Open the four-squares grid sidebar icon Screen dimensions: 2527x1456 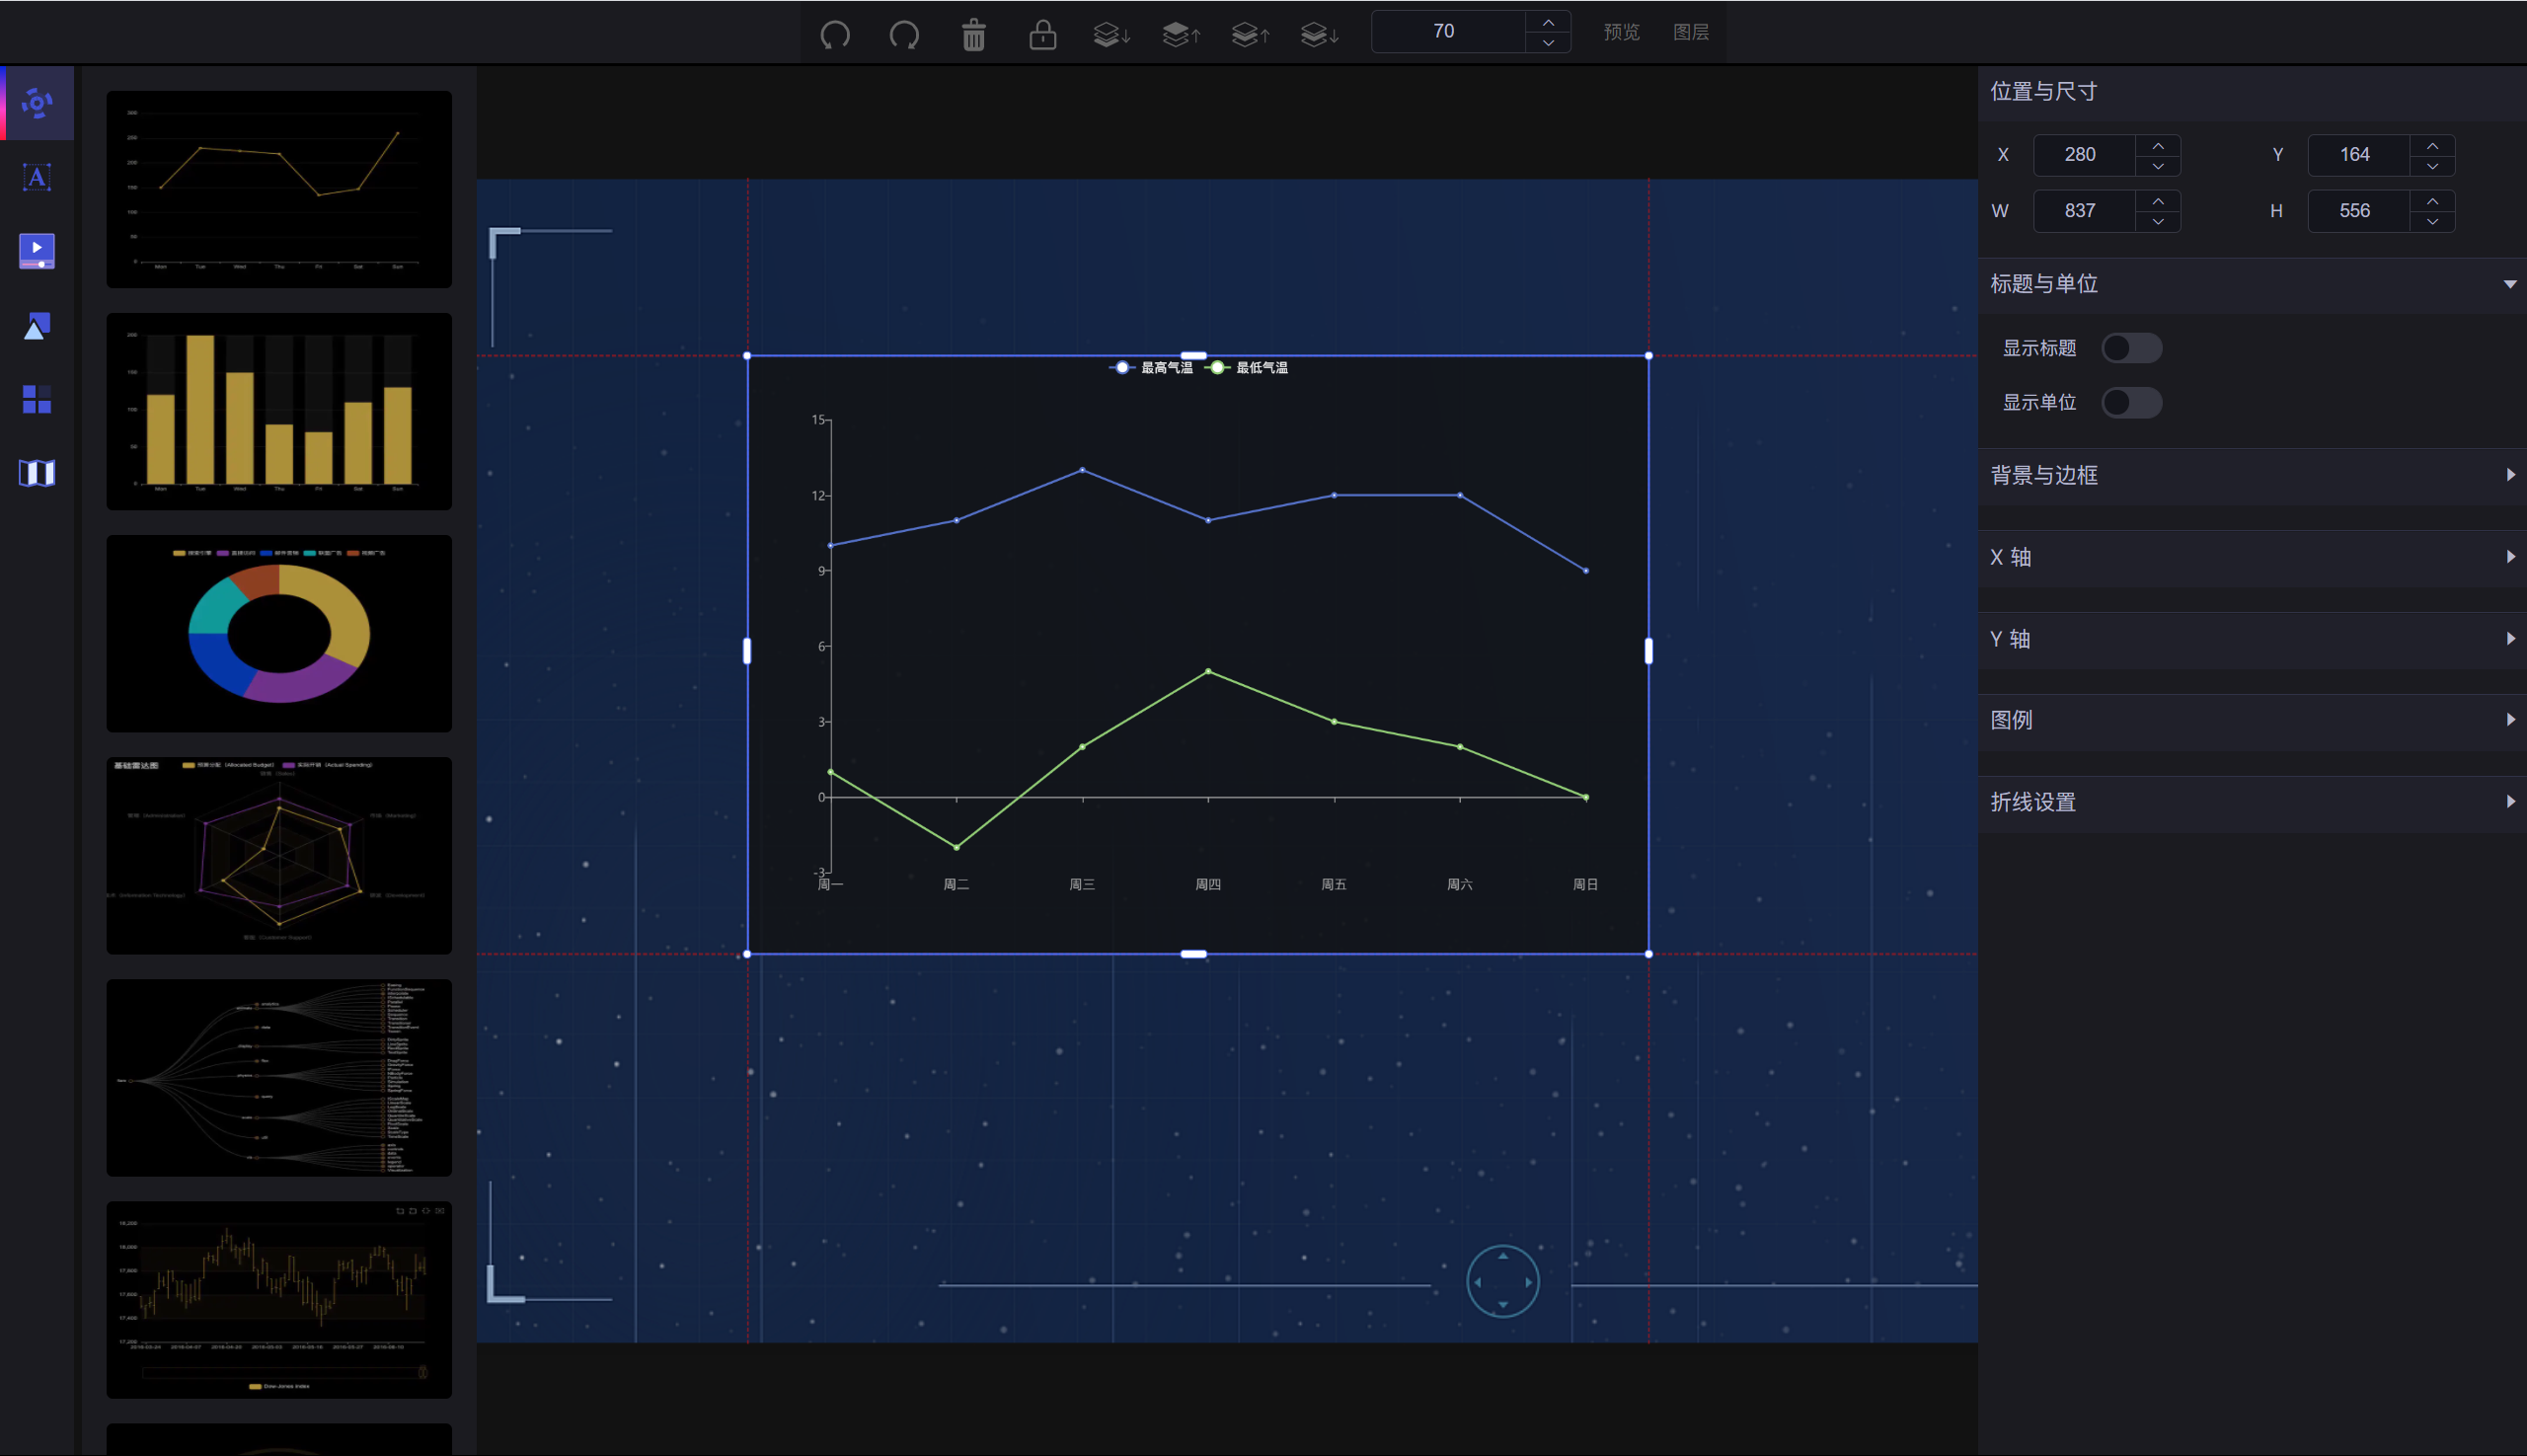(37, 399)
